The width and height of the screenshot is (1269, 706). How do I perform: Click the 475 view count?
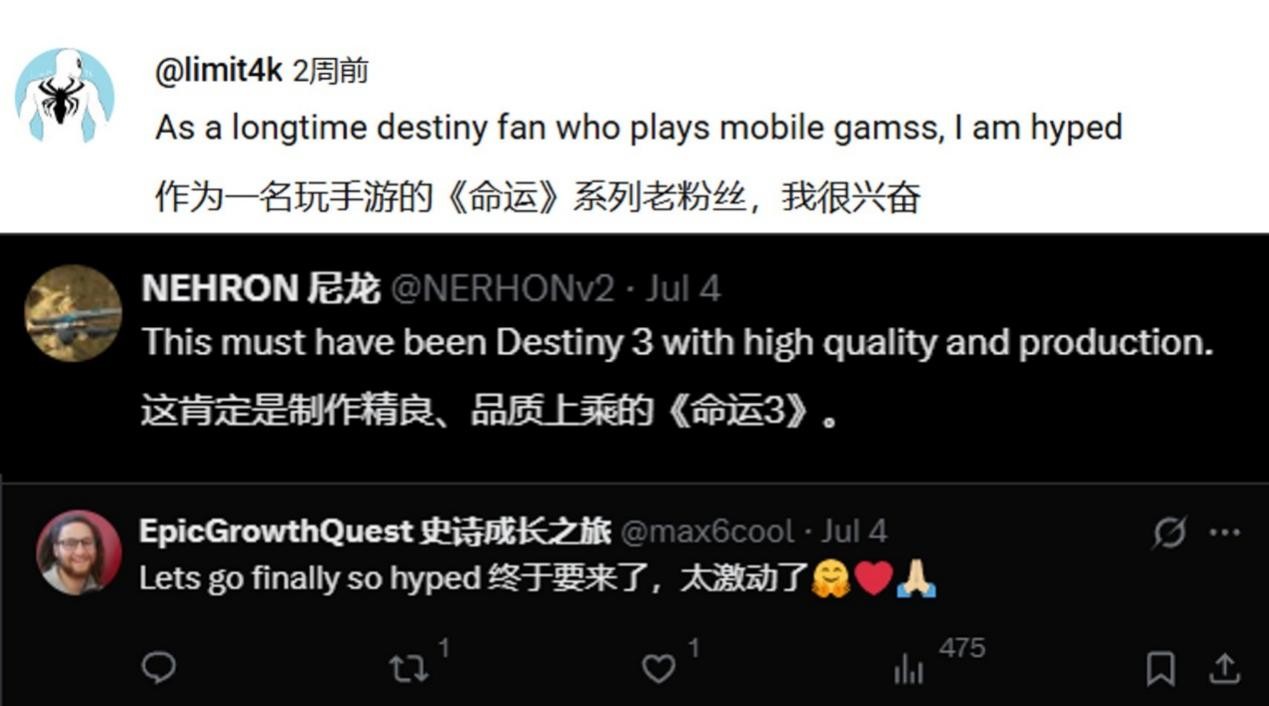(x=962, y=648)
